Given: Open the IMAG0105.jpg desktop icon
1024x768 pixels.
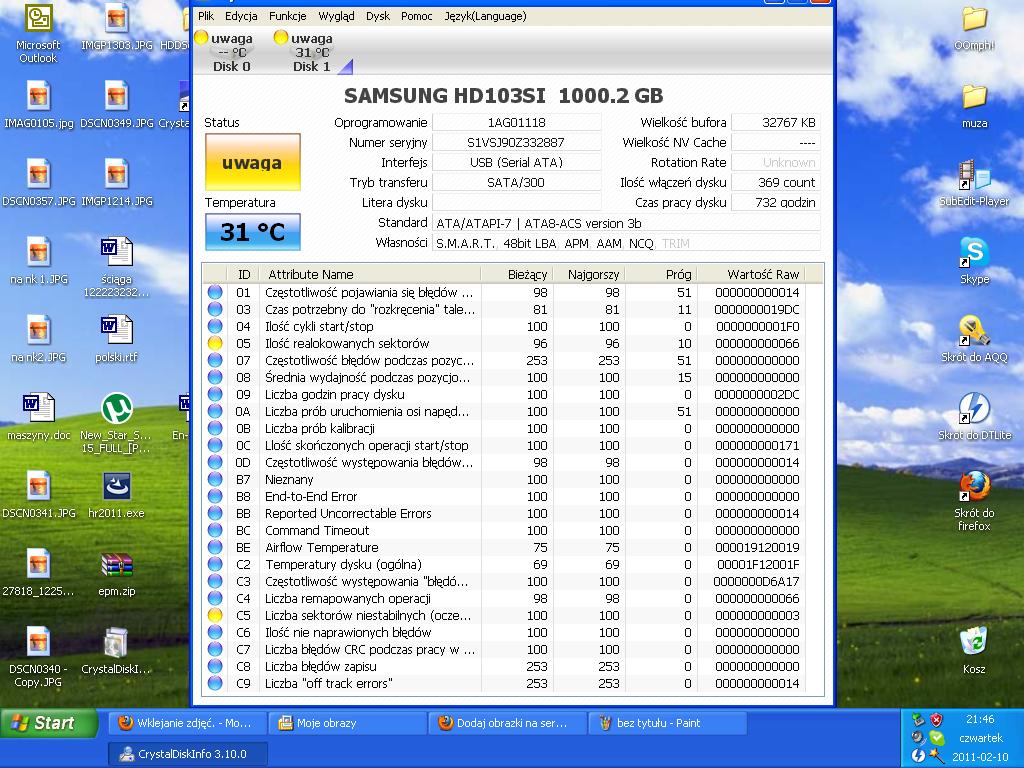Looking at the screenshot, I should pos(39,104).
